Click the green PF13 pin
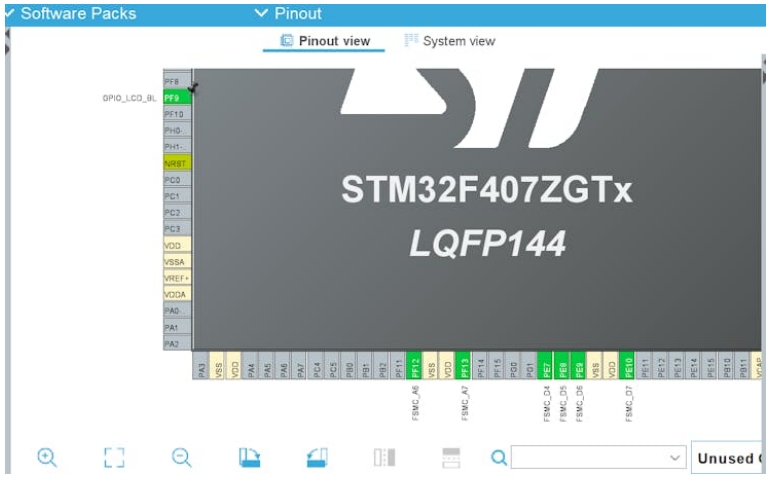Viewport: 776px width, 490px height. coord(464,366)
